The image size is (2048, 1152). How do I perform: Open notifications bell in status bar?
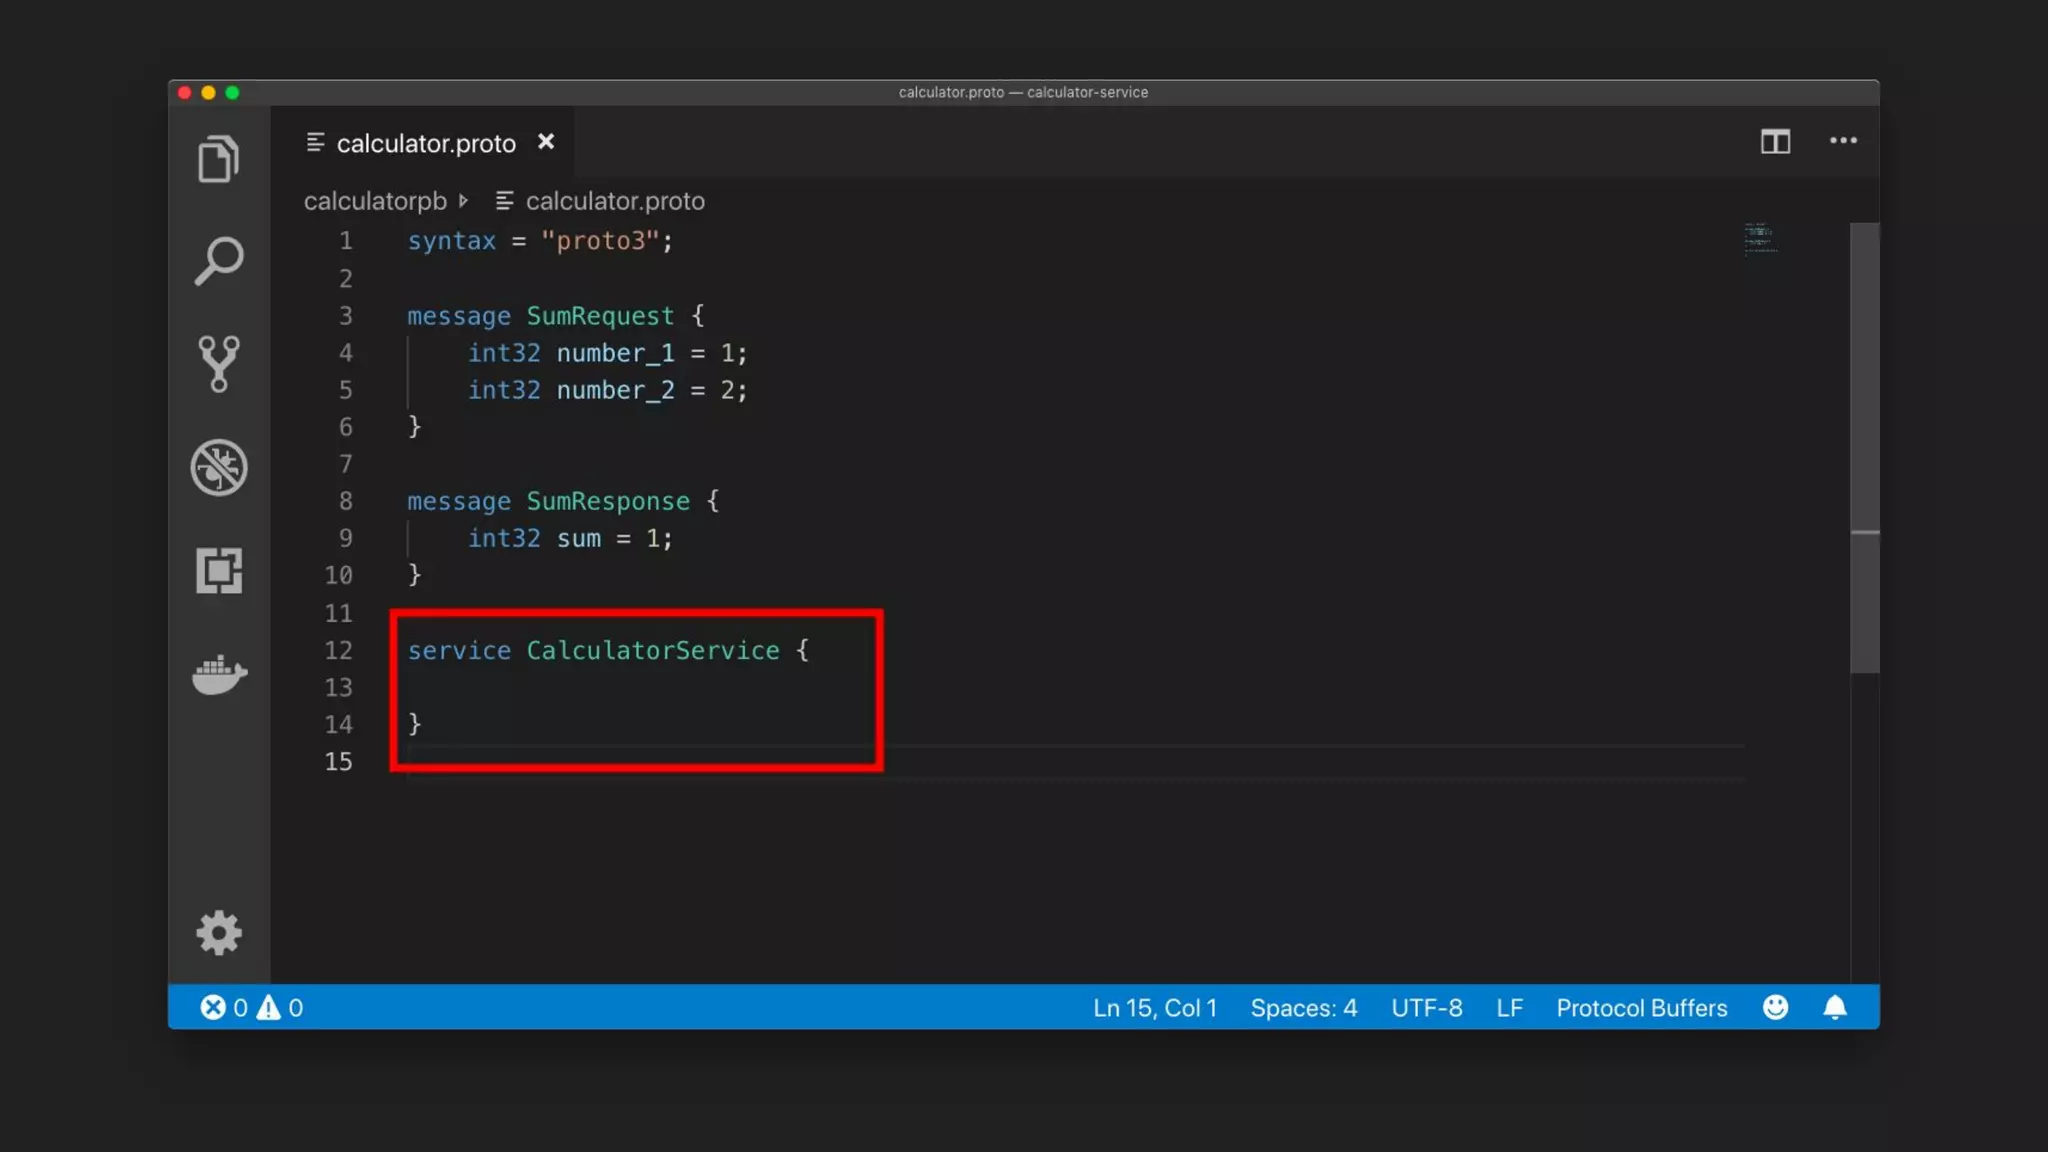pos(1834,1008)
